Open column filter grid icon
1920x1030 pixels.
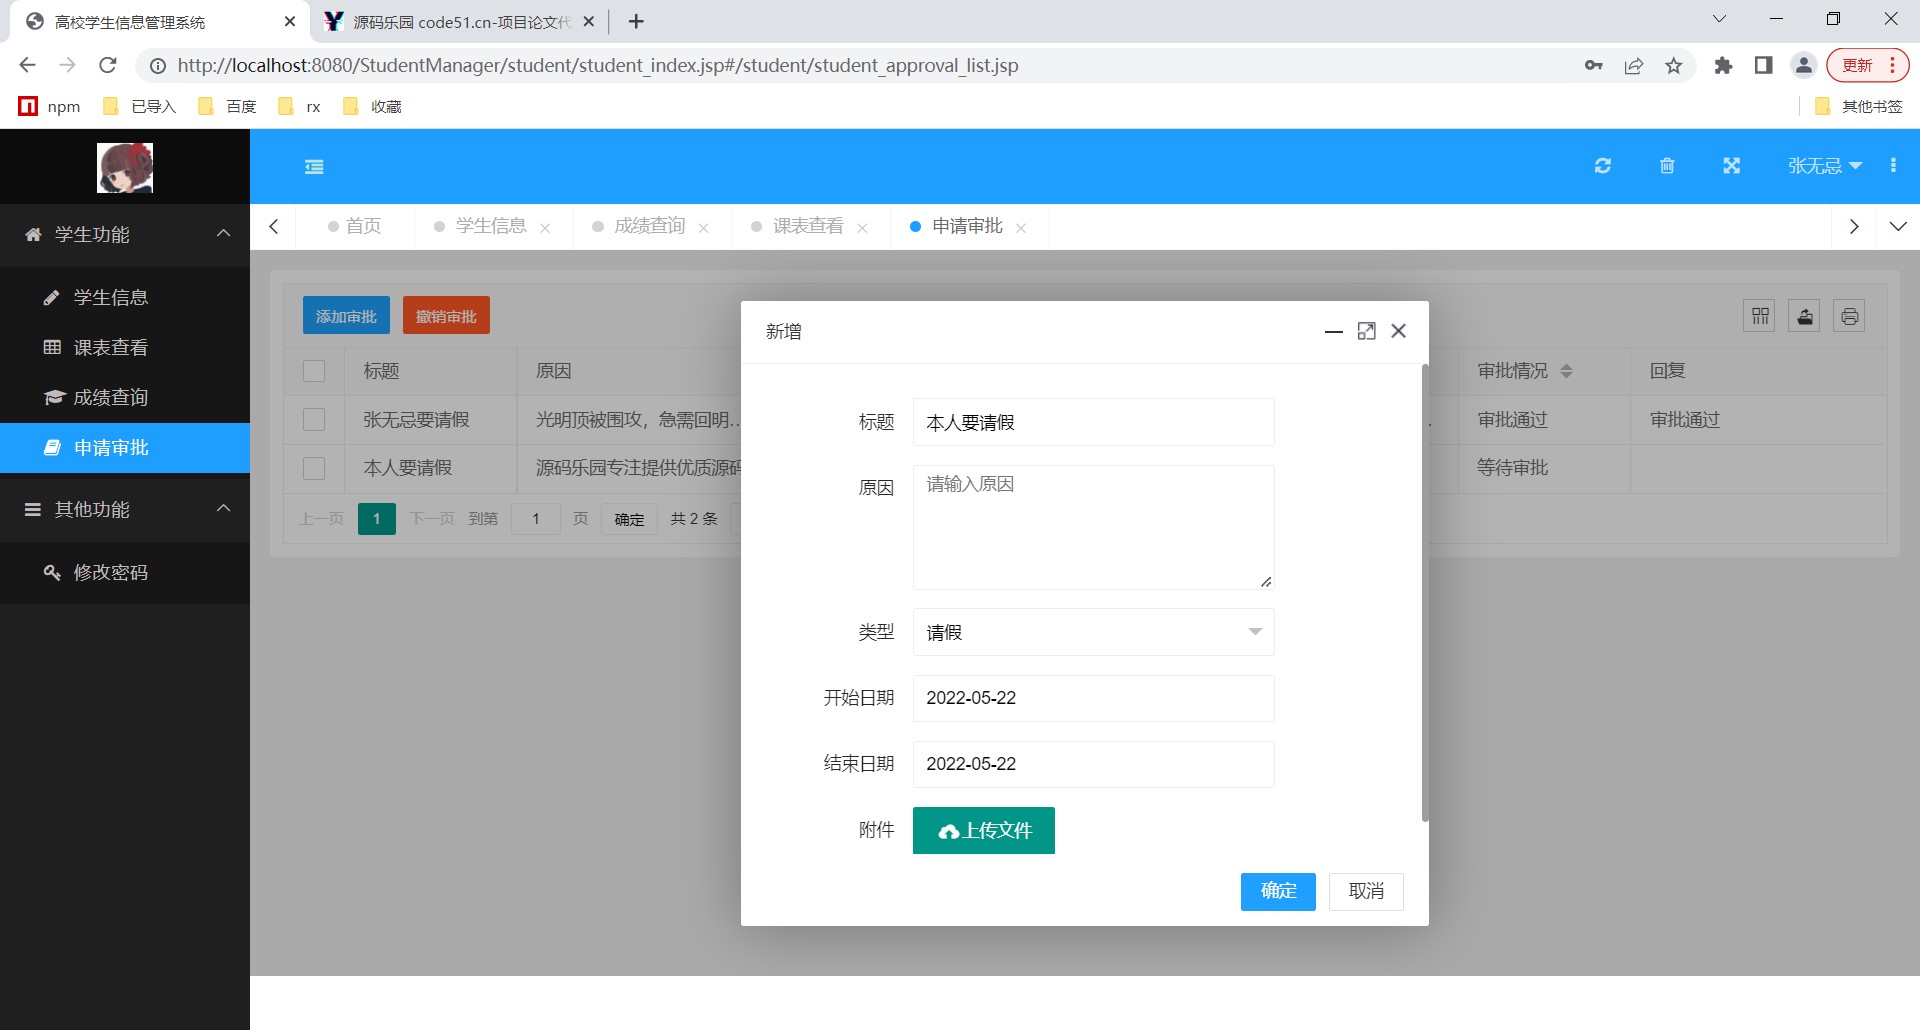click(x=1760, y=317)
